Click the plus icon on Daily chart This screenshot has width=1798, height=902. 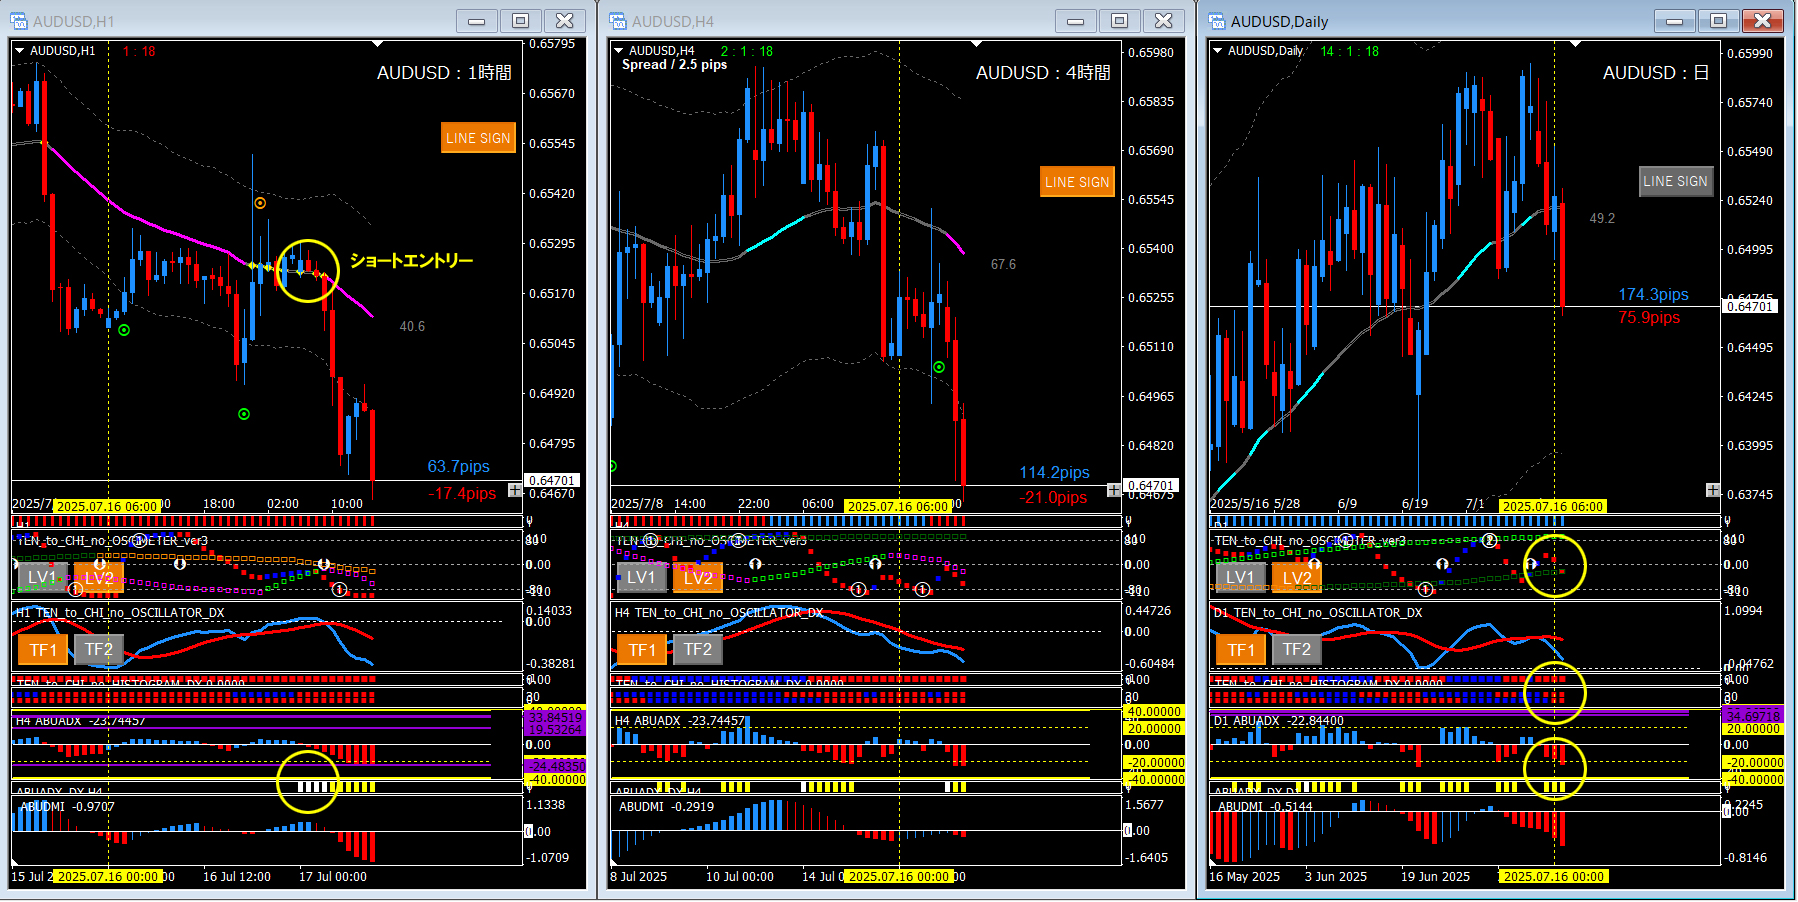1713,490
